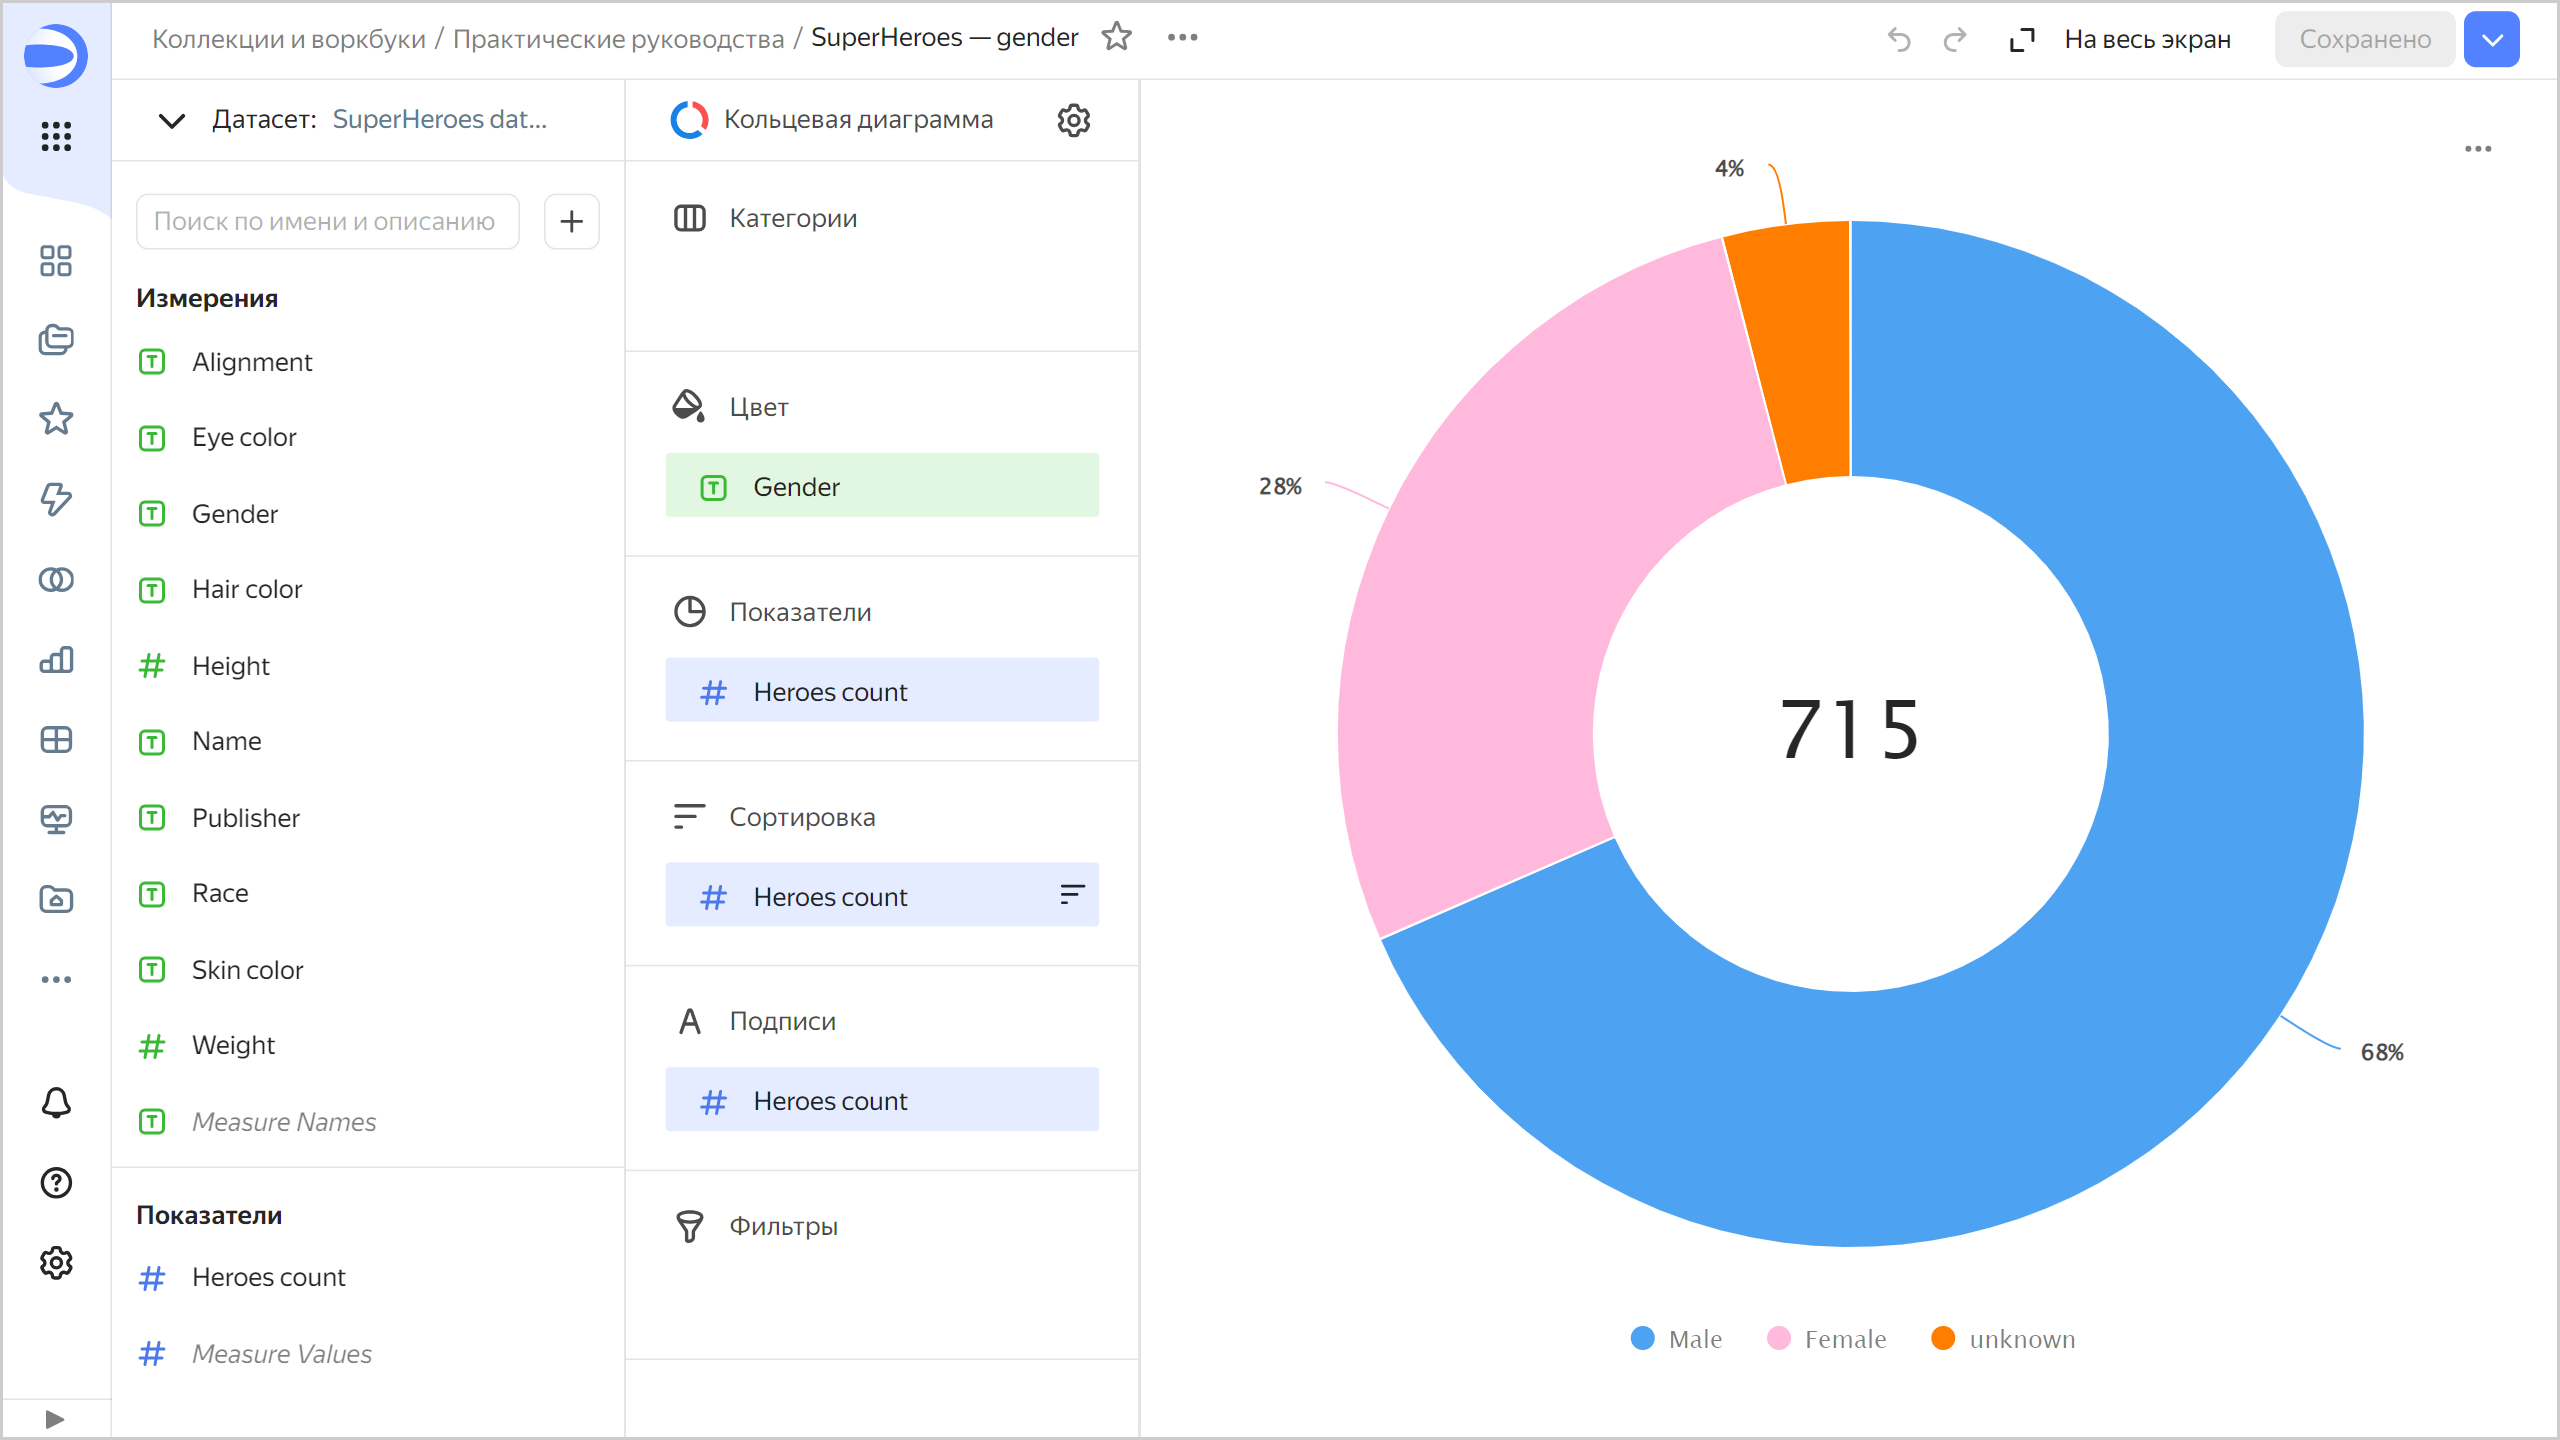Viewport: 2560px width, 1440px height.
Task: Click the favorites star next to chart title
Action: [x=1116, y=38]
